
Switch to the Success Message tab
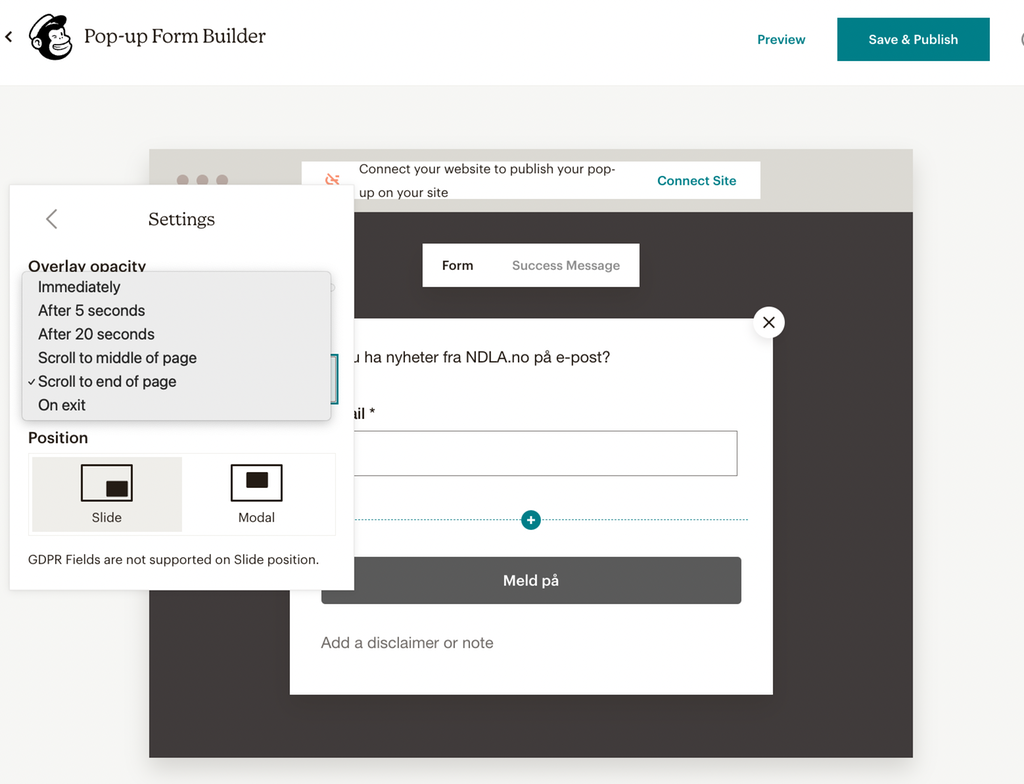click(566, 266)
